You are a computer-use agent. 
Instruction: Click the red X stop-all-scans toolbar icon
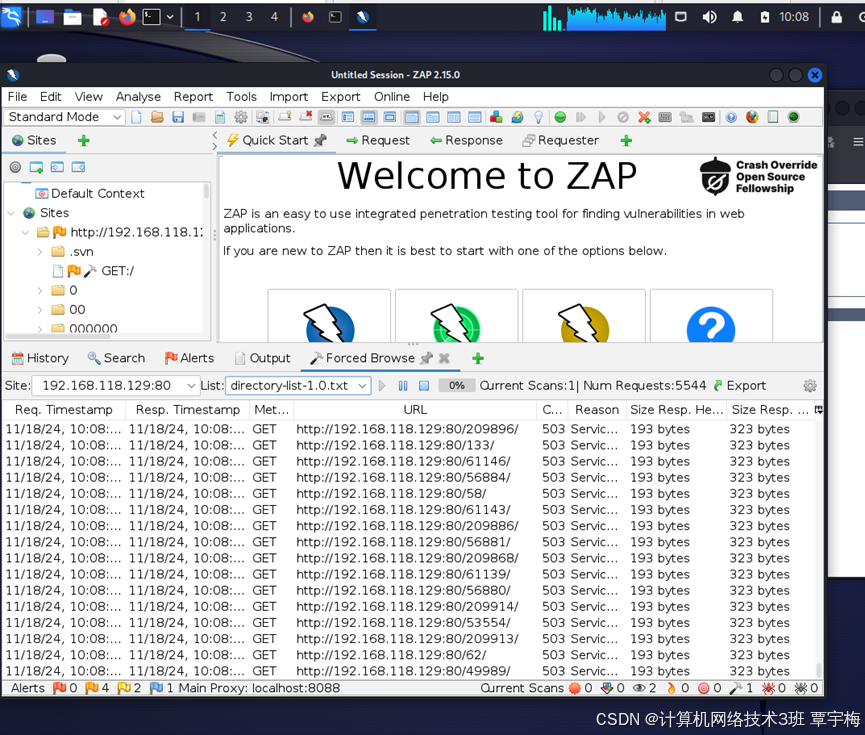(x=644, y=117)
